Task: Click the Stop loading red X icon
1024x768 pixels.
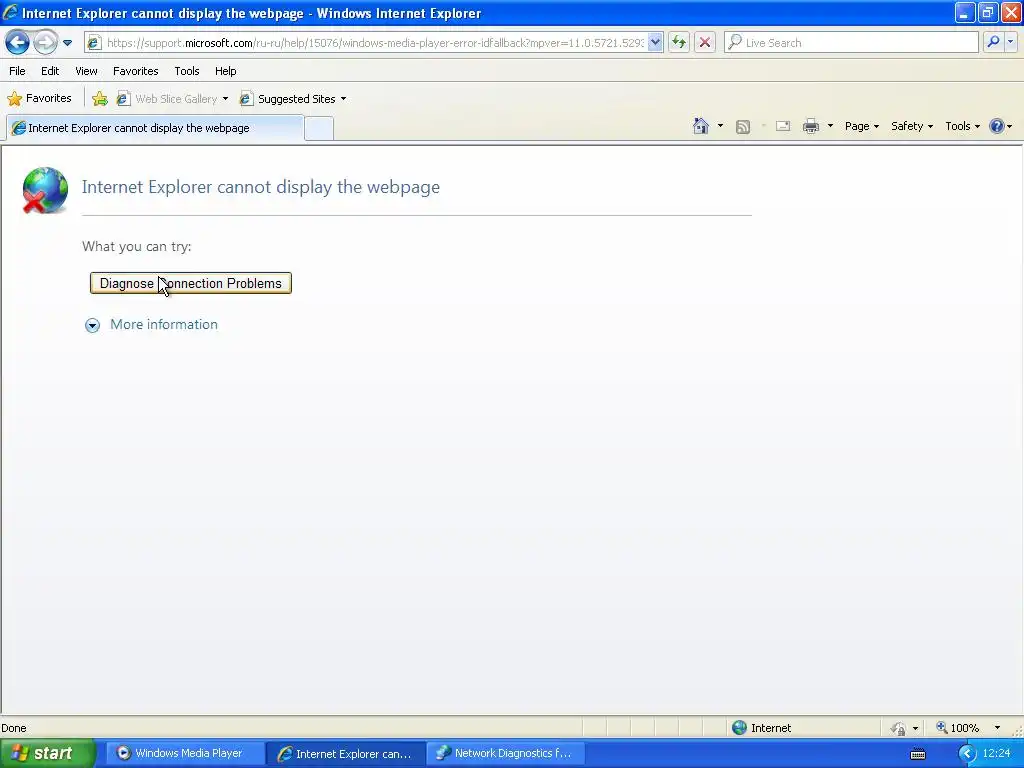Action: click(x=705, y=43)
